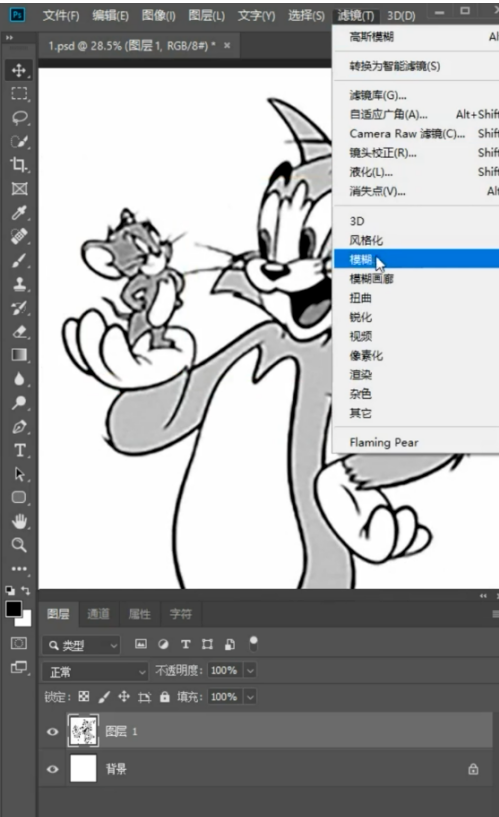Turn layer filtering on or off

click(x=253, y=644)
